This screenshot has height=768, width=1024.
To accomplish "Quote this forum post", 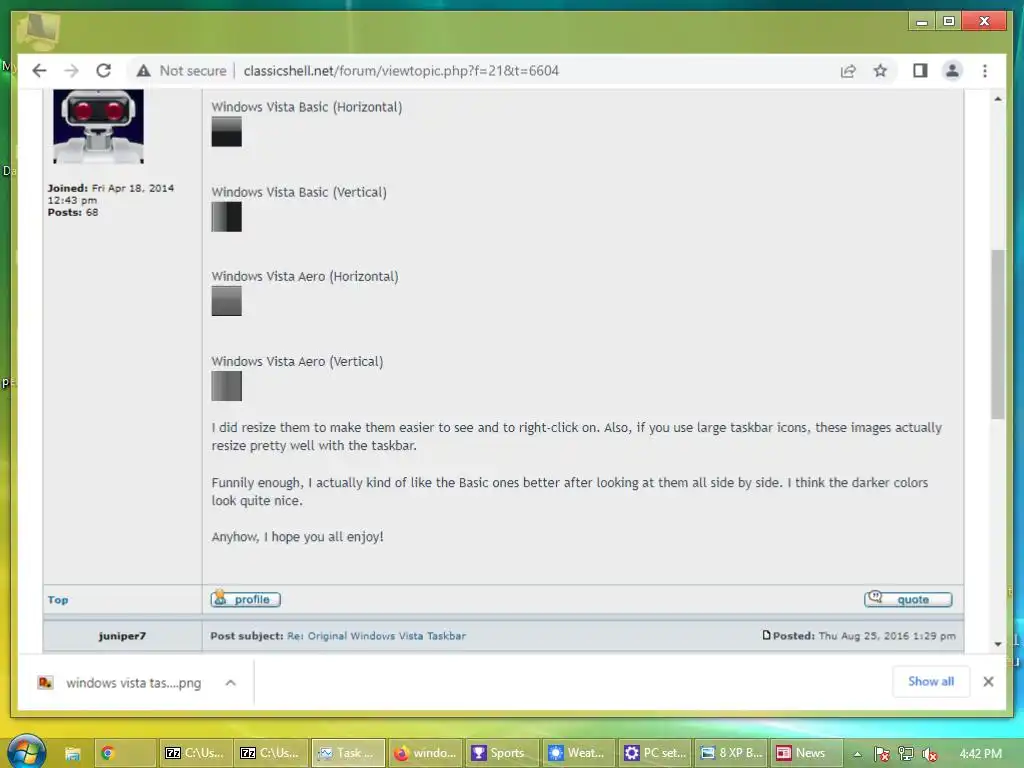I will coord(908,599).
